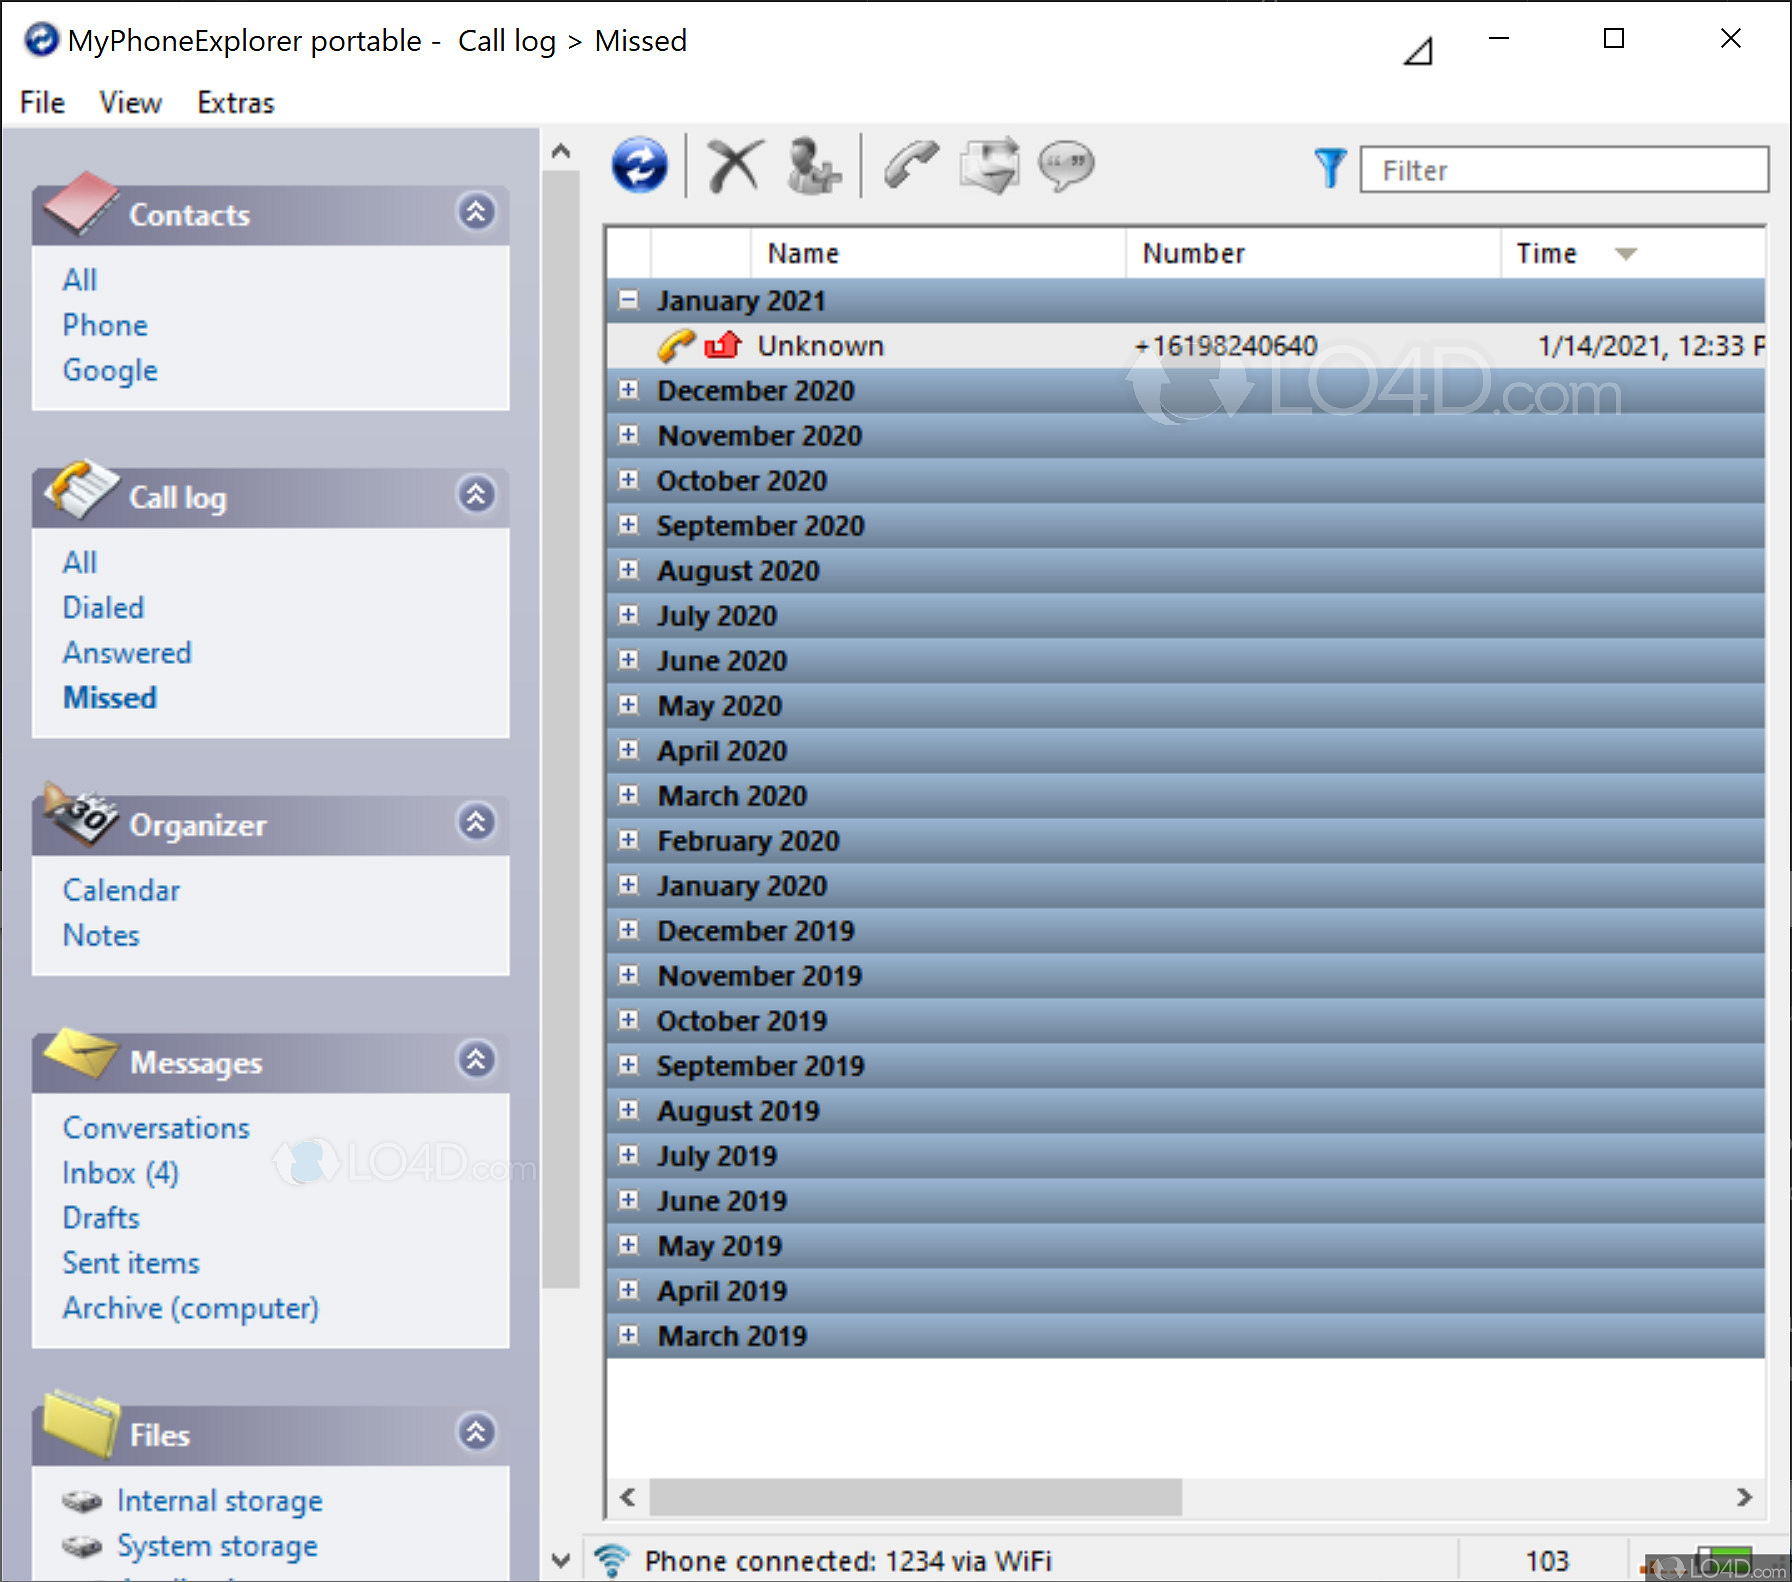Click the System storage drive icon

tap(82, 1547)
